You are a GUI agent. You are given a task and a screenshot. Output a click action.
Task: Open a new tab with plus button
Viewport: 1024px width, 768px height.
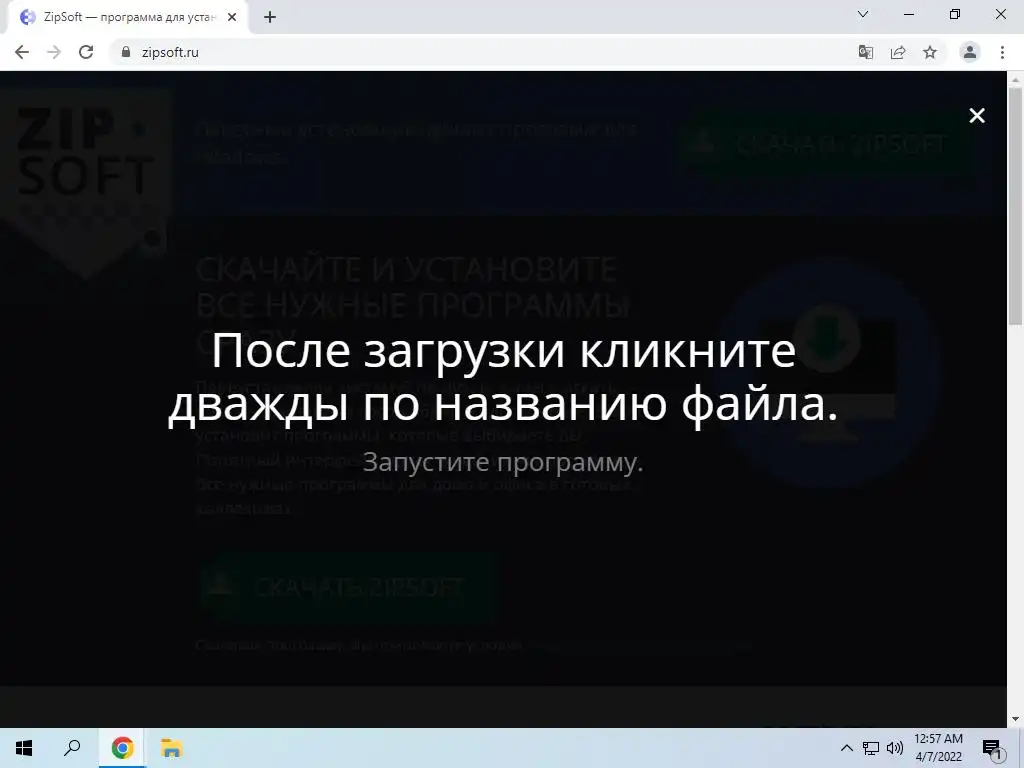click(x=270, y=18)
